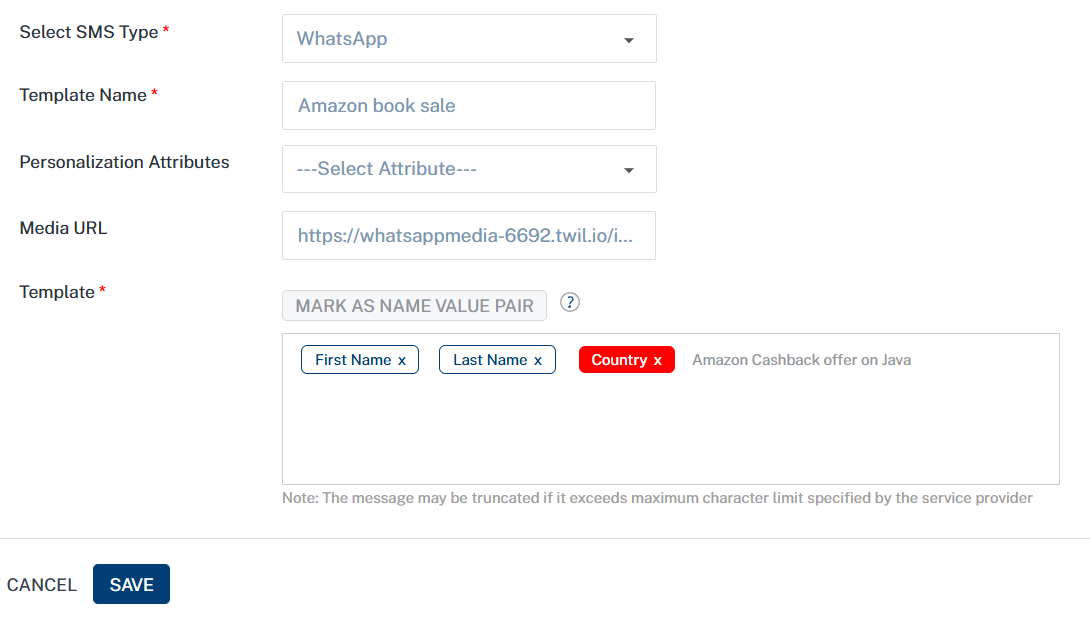
Task: Click the WhatsApp dropdown arrow
Action: [x=629, y=40]
